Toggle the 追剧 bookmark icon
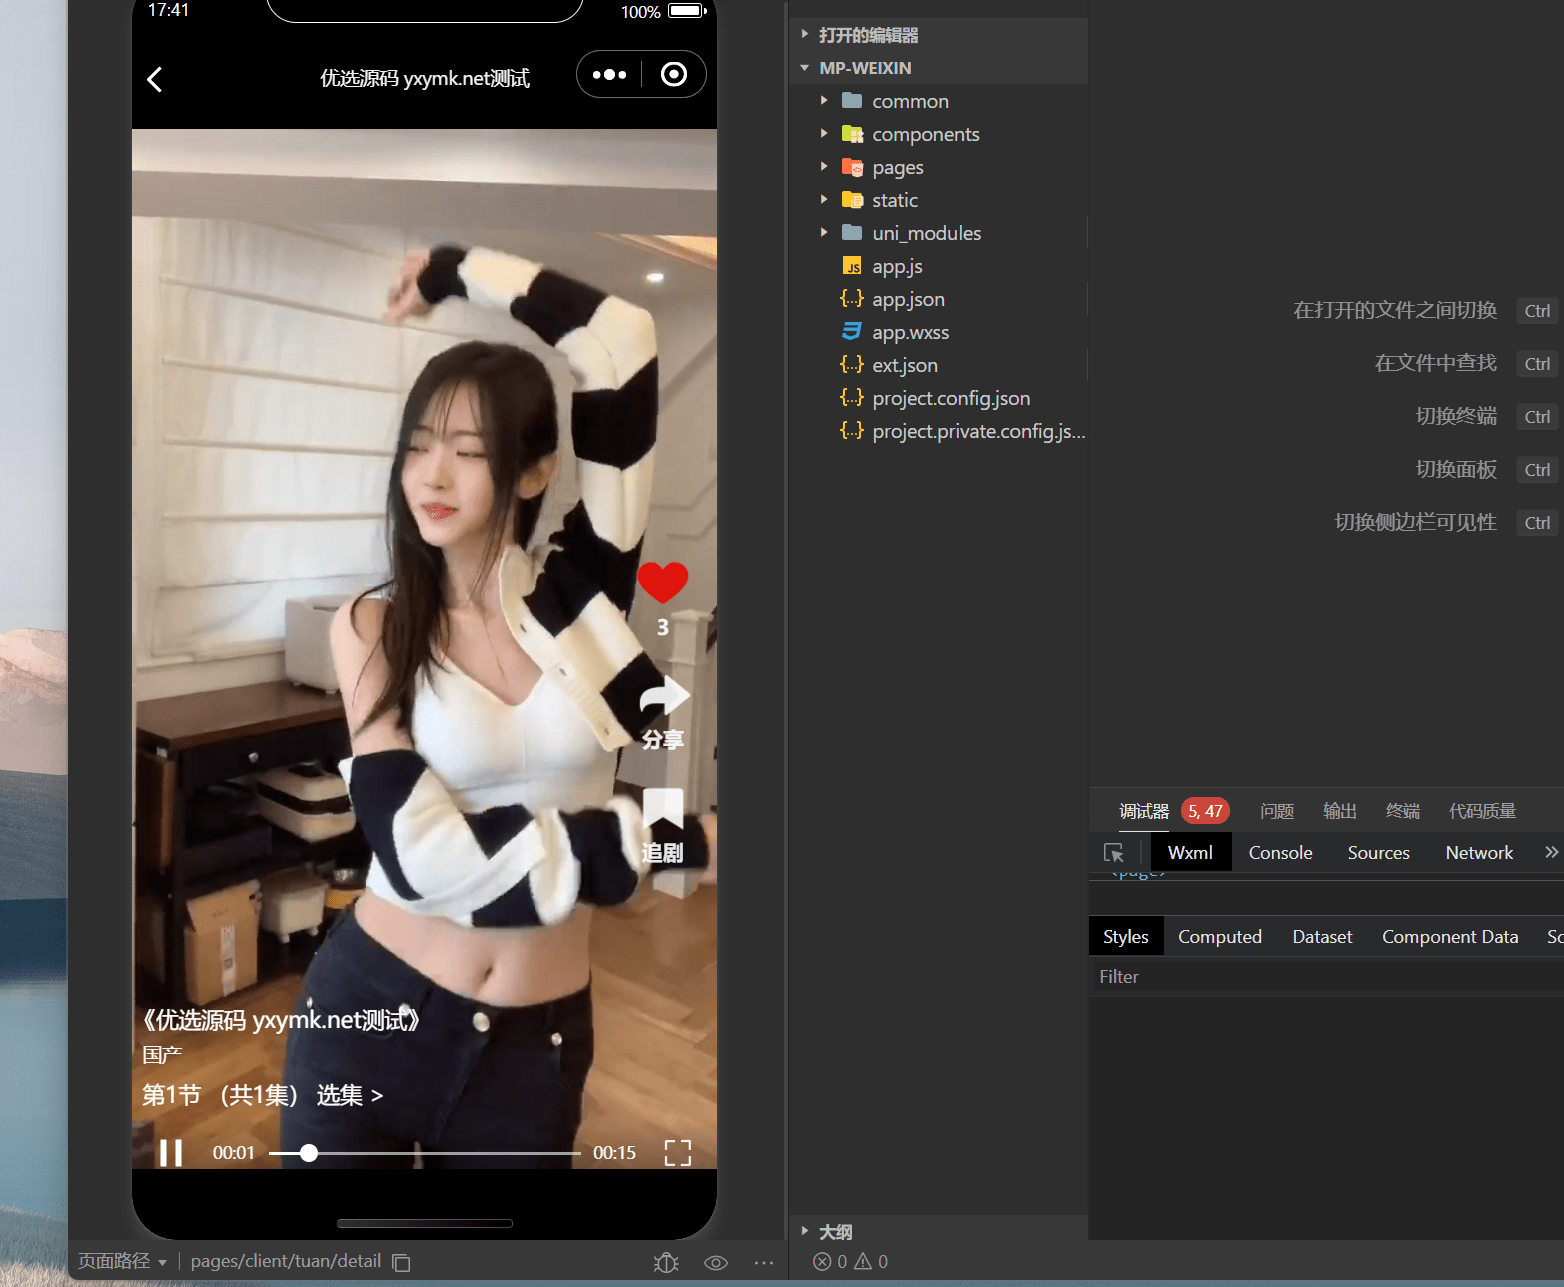 [x=662, y=808]
